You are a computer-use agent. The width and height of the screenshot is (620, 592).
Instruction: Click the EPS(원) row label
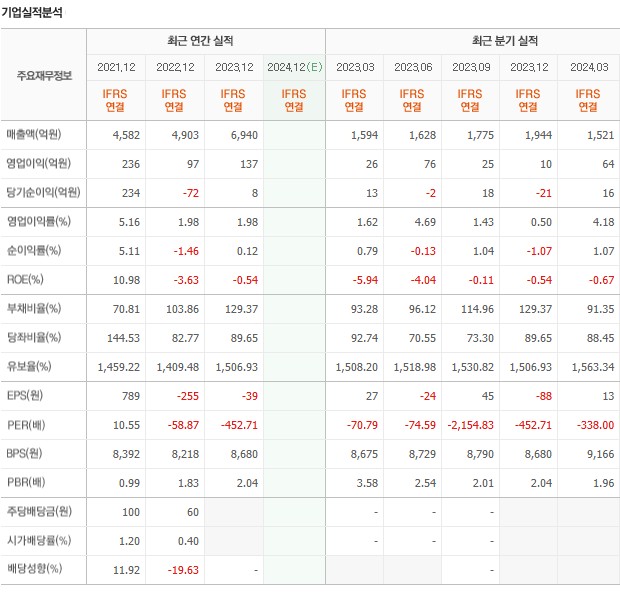[25, 395]
